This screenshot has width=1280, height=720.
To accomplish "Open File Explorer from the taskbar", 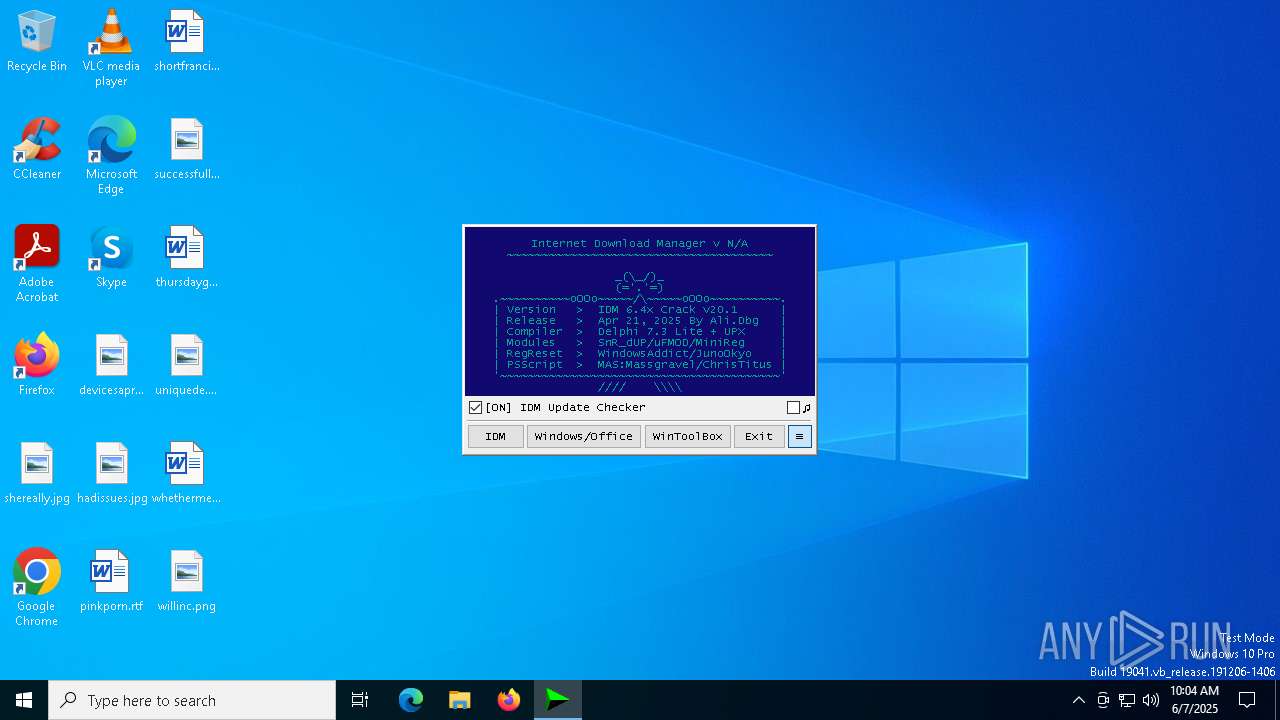I will [x=460, y=700].
